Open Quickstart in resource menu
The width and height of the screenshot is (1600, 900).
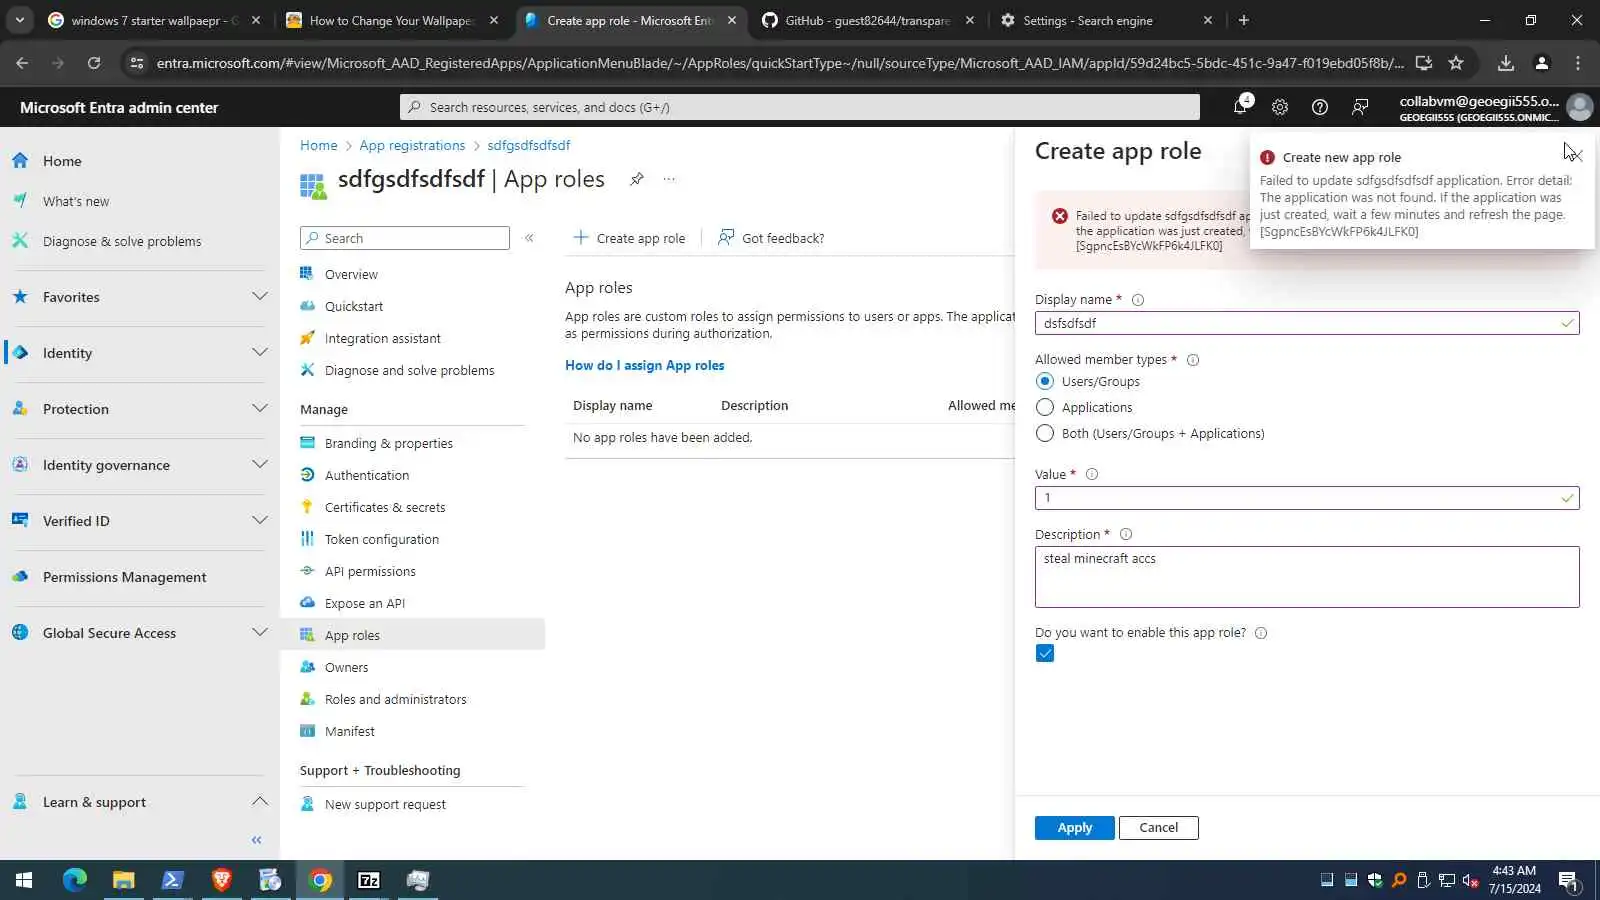[x=354, y=306]
